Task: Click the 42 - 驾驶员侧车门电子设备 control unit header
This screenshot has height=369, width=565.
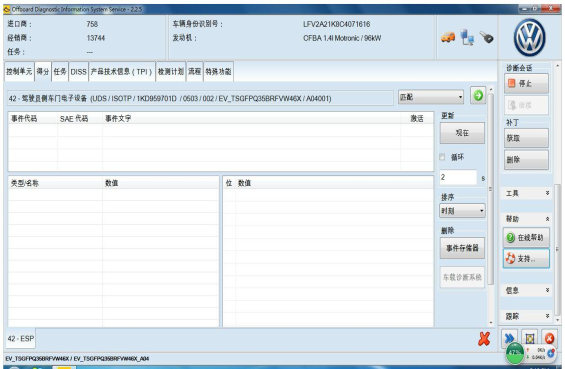Action: pyautogui.click(x=200, y=98)
